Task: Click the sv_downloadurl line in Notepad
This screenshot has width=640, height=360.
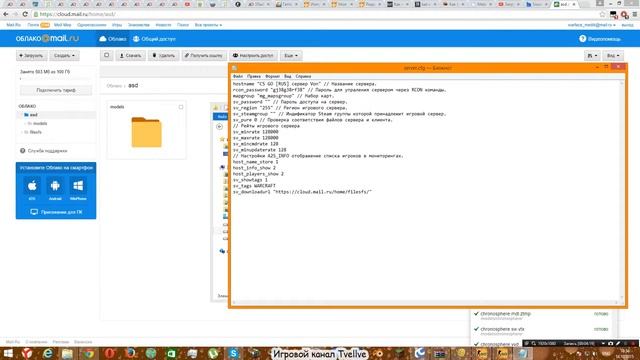Action: (302, 192)
